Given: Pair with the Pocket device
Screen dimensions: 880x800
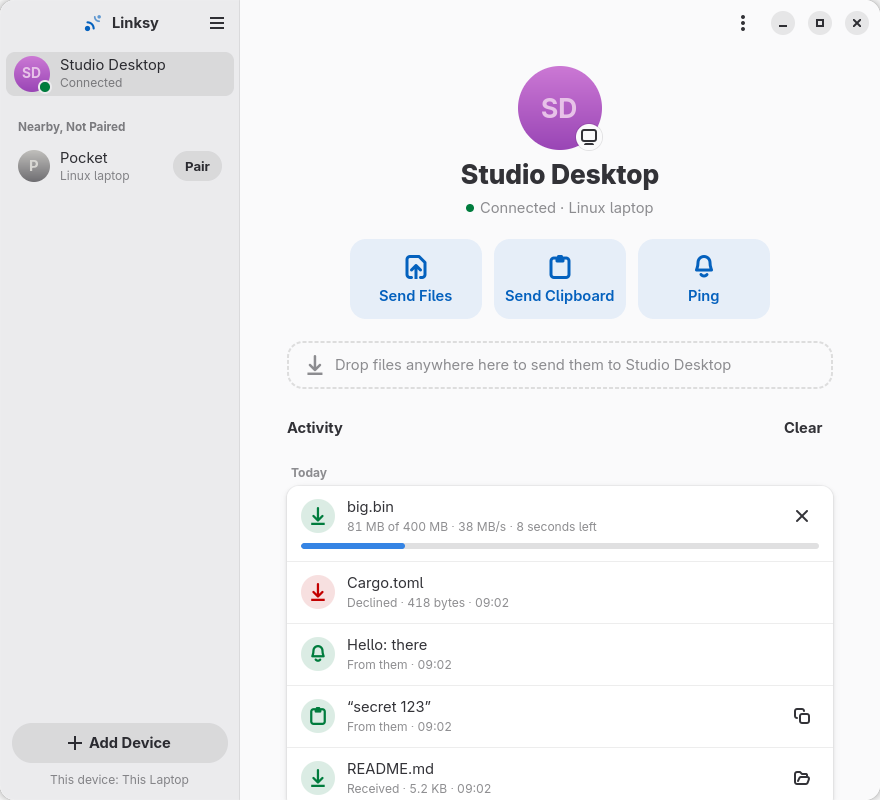Looking at the screenshot, I should click(x=197, y=166).
